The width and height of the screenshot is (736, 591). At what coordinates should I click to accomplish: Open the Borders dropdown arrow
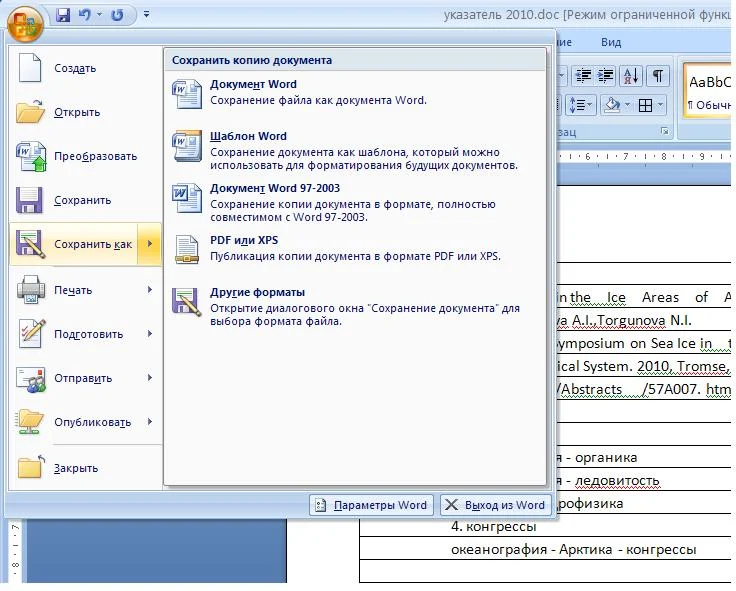(661, 105)
